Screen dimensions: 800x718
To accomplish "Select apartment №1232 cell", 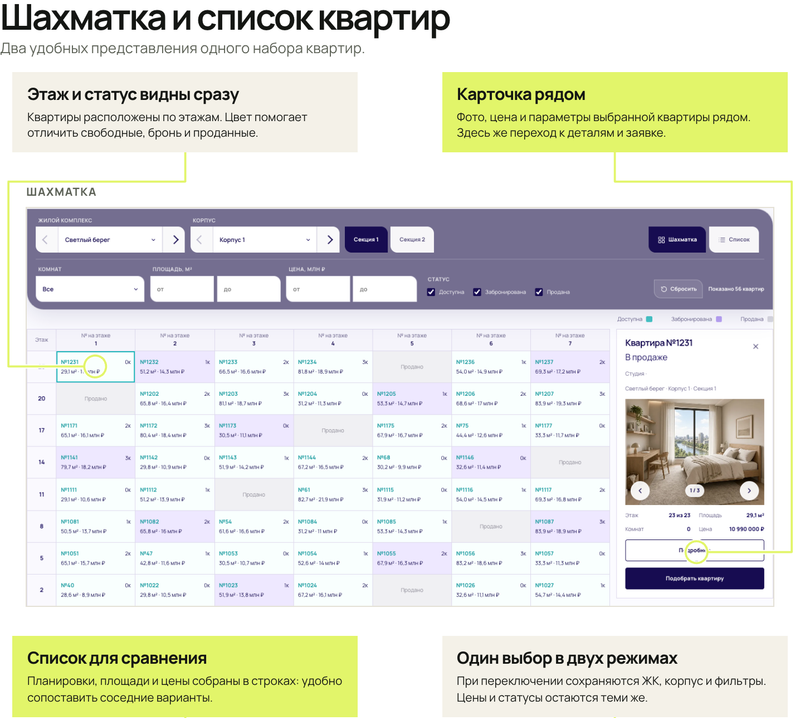I will [175, 367].
